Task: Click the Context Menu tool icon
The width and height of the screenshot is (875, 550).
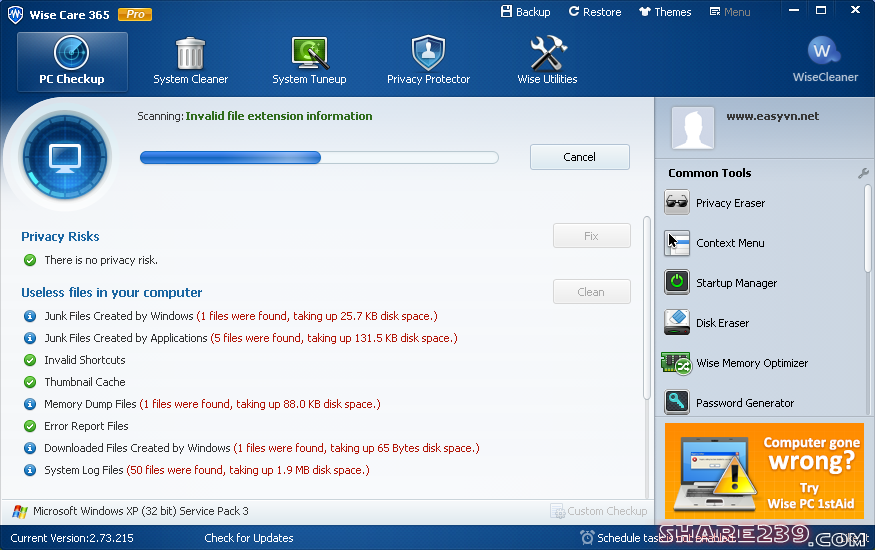Action: coord(677,243)
